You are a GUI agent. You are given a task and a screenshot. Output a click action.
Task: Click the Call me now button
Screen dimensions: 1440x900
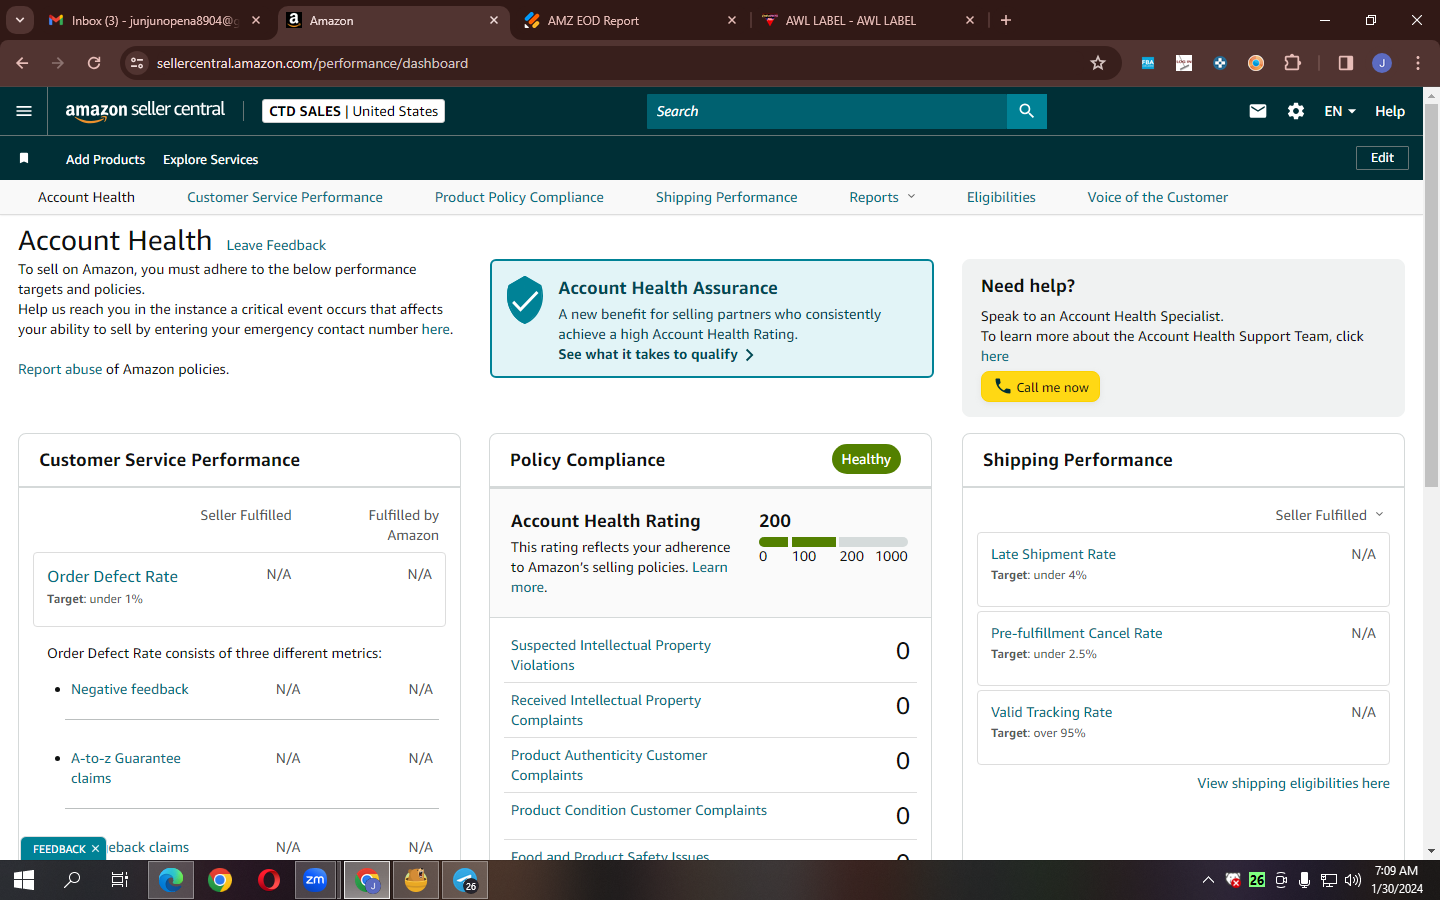pyautogui.click(x=1040, y=387)
